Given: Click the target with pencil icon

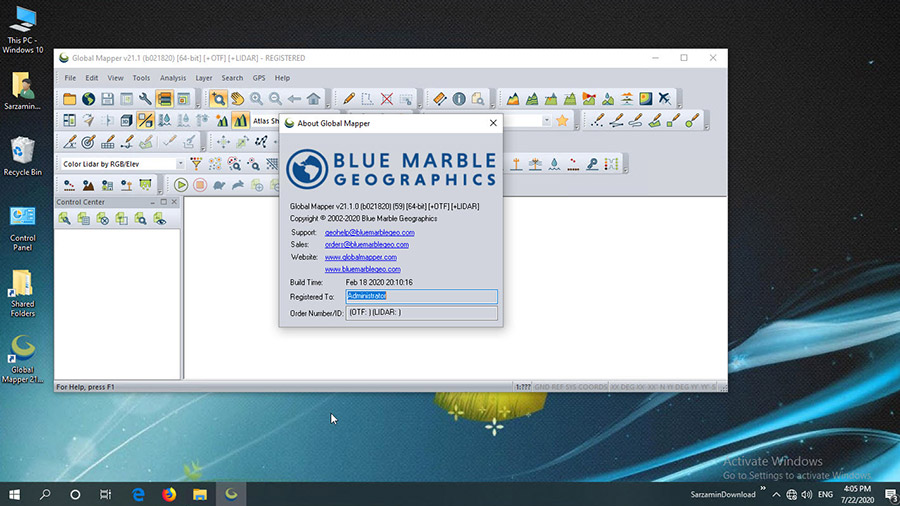Looking at the screenshot, I should click(x=88, y=142).
